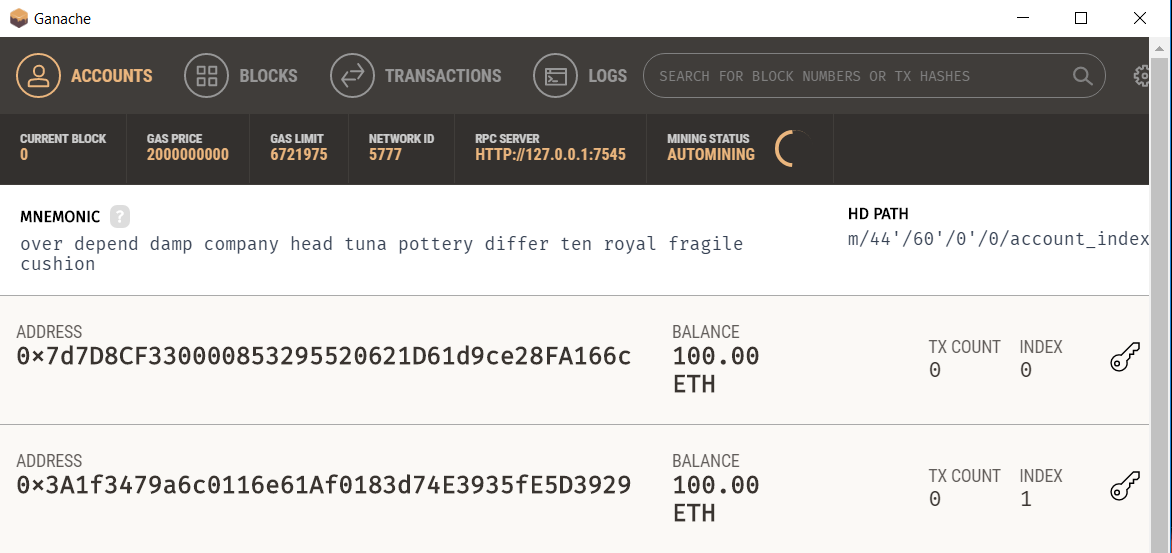Select the second account address 0x3A1f3479…
The image size is (1172, 553).
[324, 486]
